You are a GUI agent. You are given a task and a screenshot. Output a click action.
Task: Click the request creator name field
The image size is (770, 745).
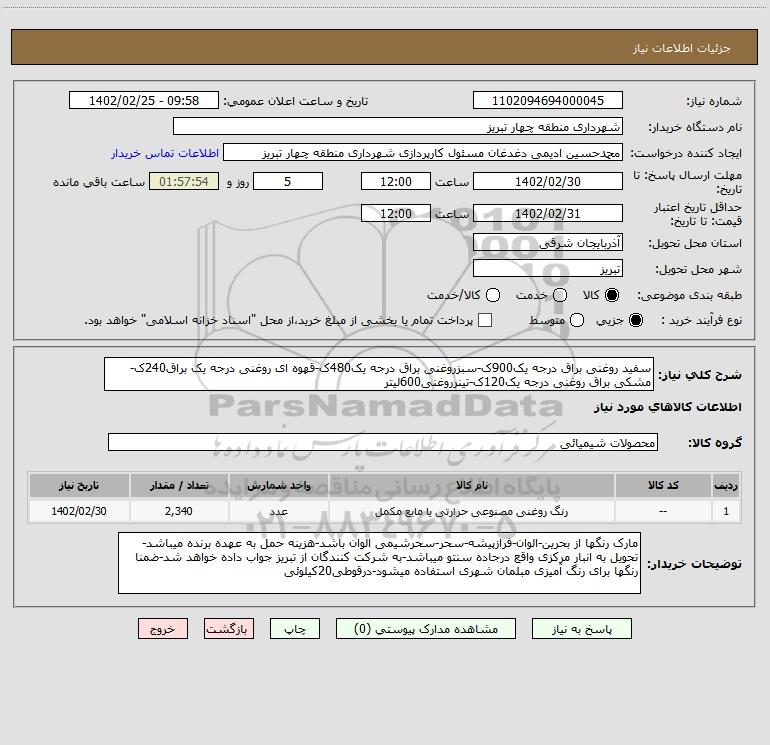[x=423, y=153]
